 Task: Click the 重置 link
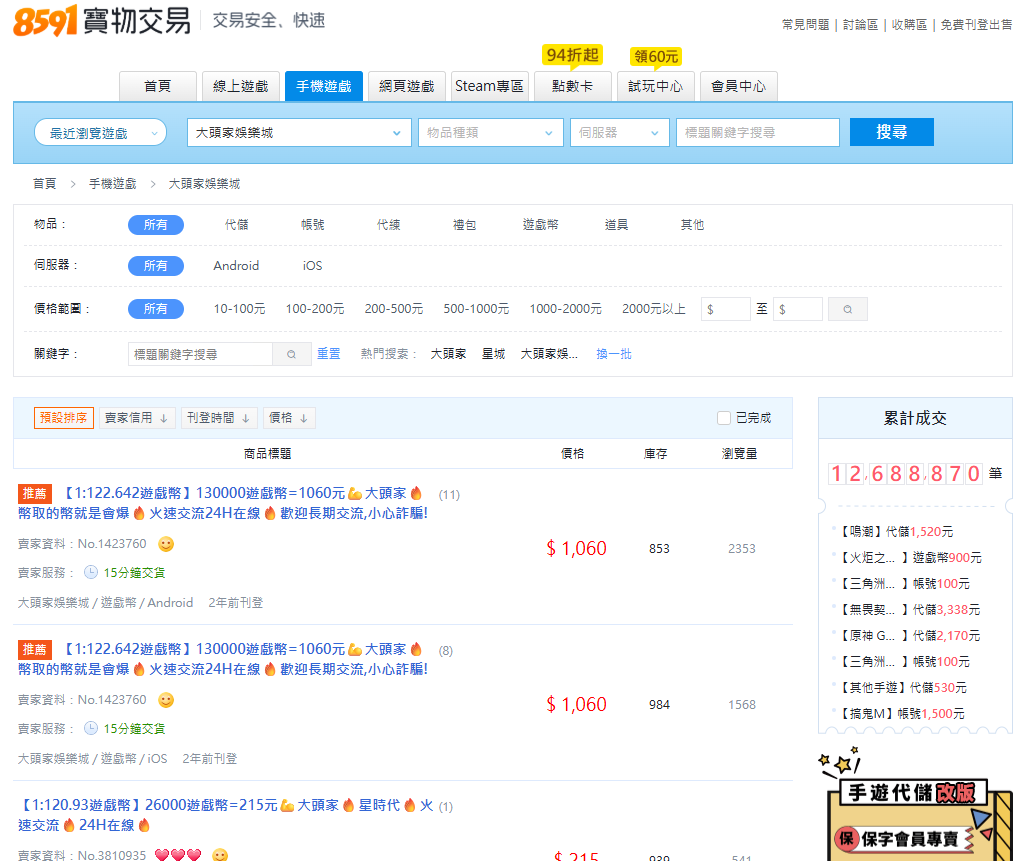point(328,354)
